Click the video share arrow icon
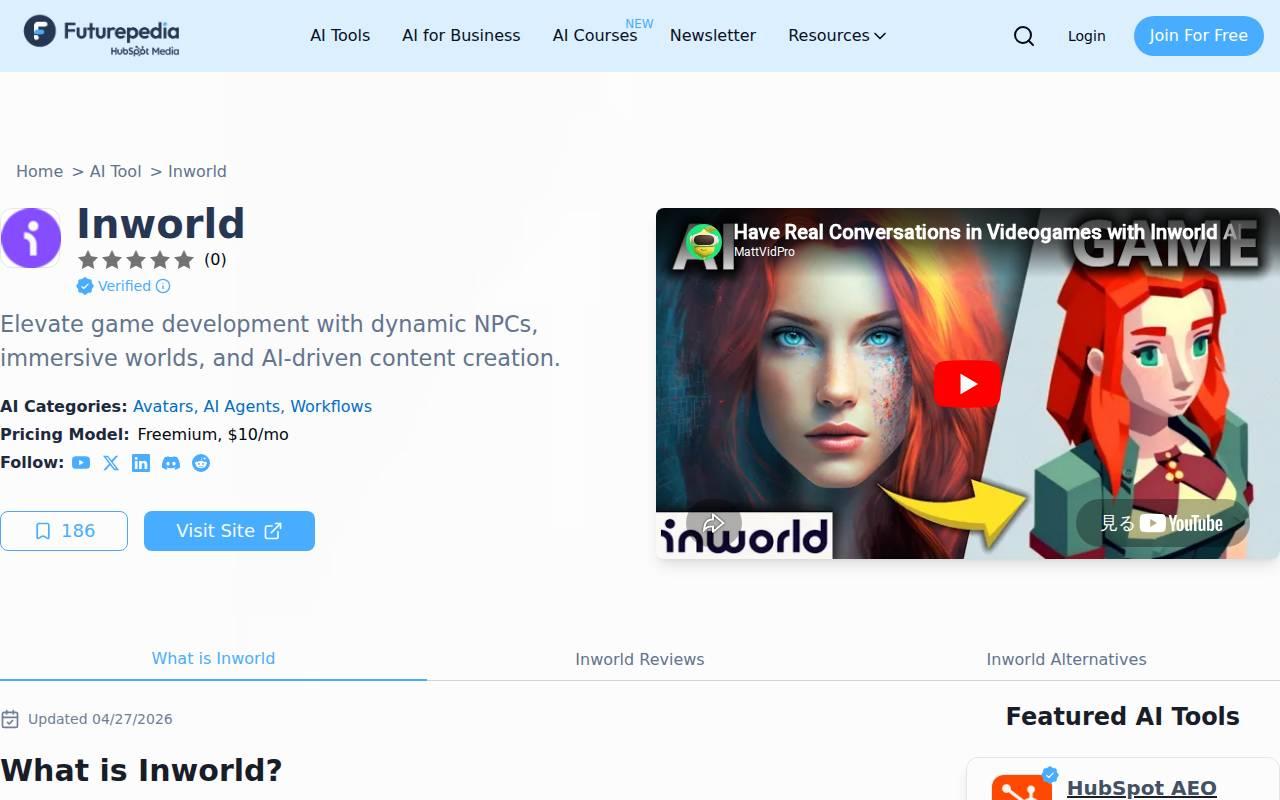Screen dimensions: 1280x800 pos(714,524)
